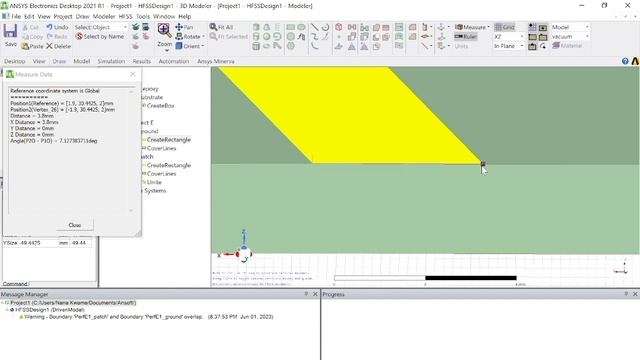Close Measure Data dialog with X
The height and width of the screenshot is (360, 640).
click(x=133, y=74)
